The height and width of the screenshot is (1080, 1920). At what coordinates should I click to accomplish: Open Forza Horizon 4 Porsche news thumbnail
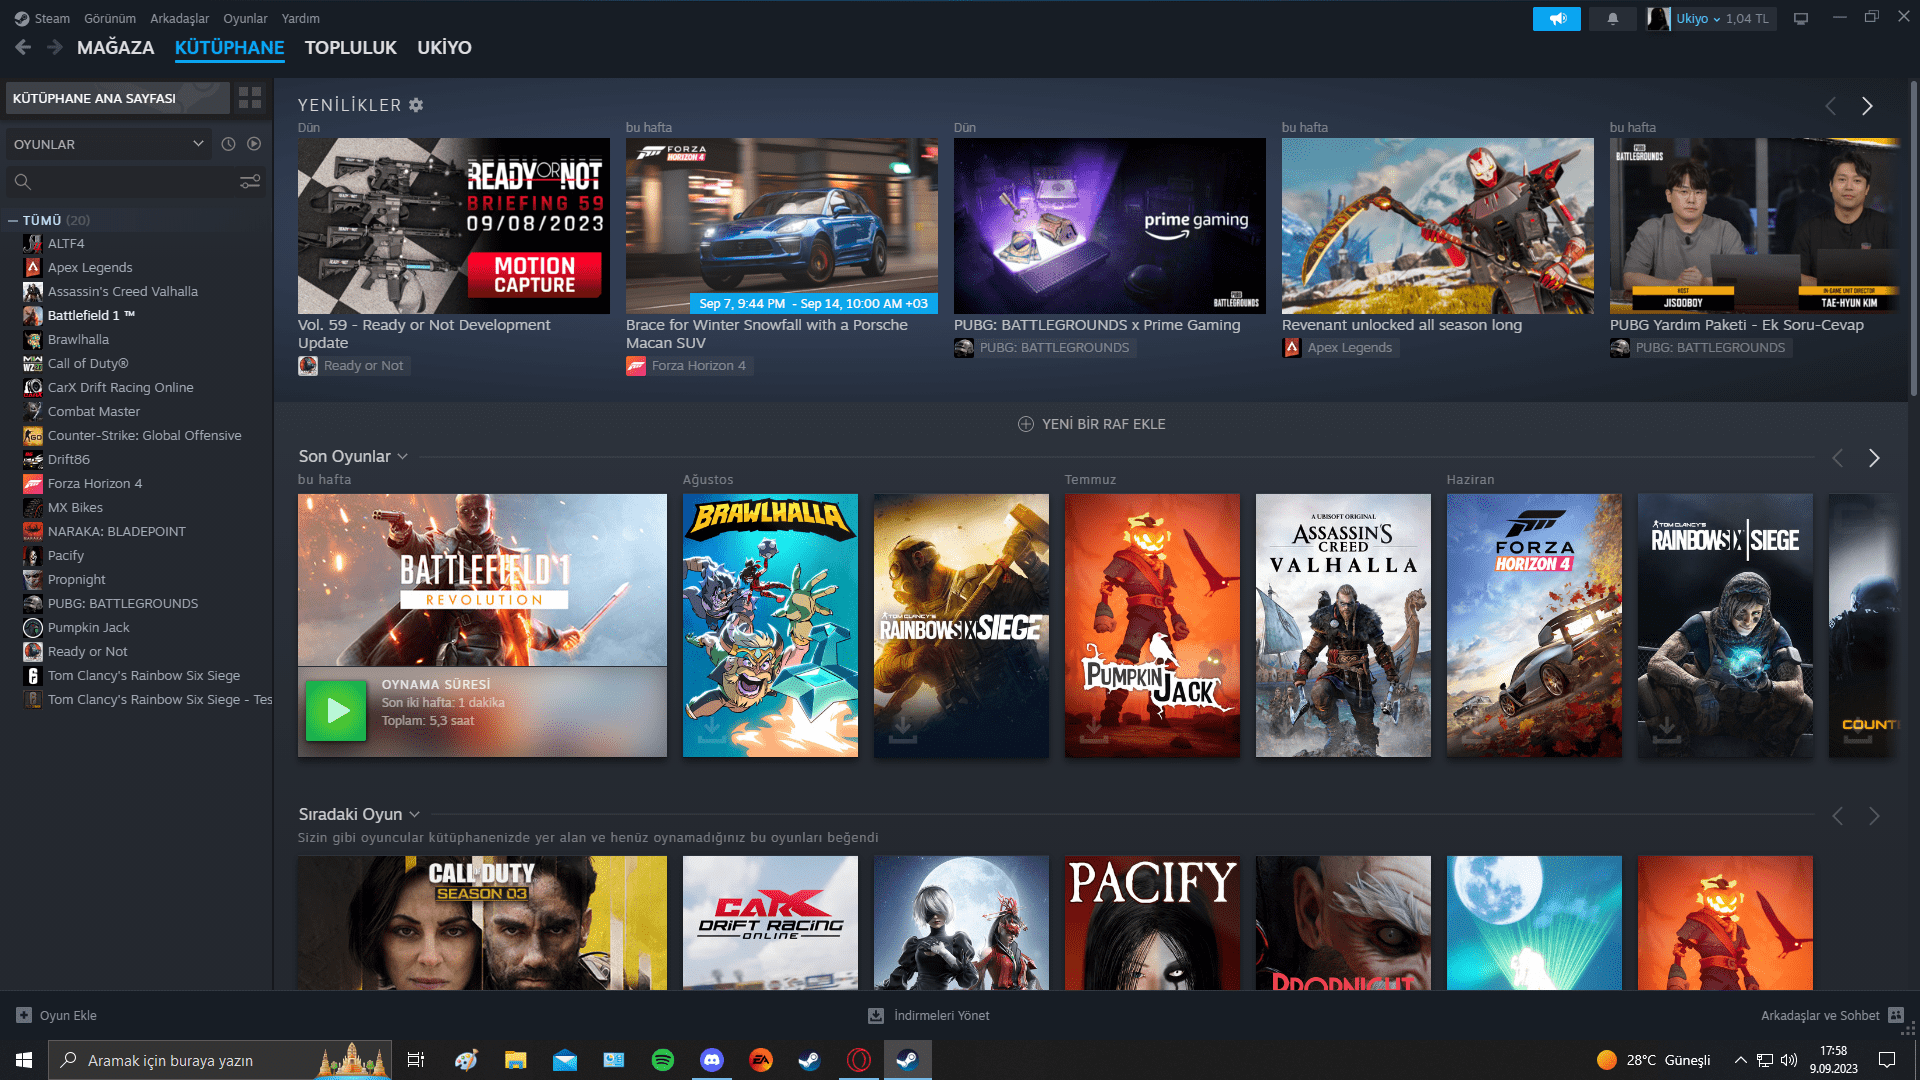[781, 226]
